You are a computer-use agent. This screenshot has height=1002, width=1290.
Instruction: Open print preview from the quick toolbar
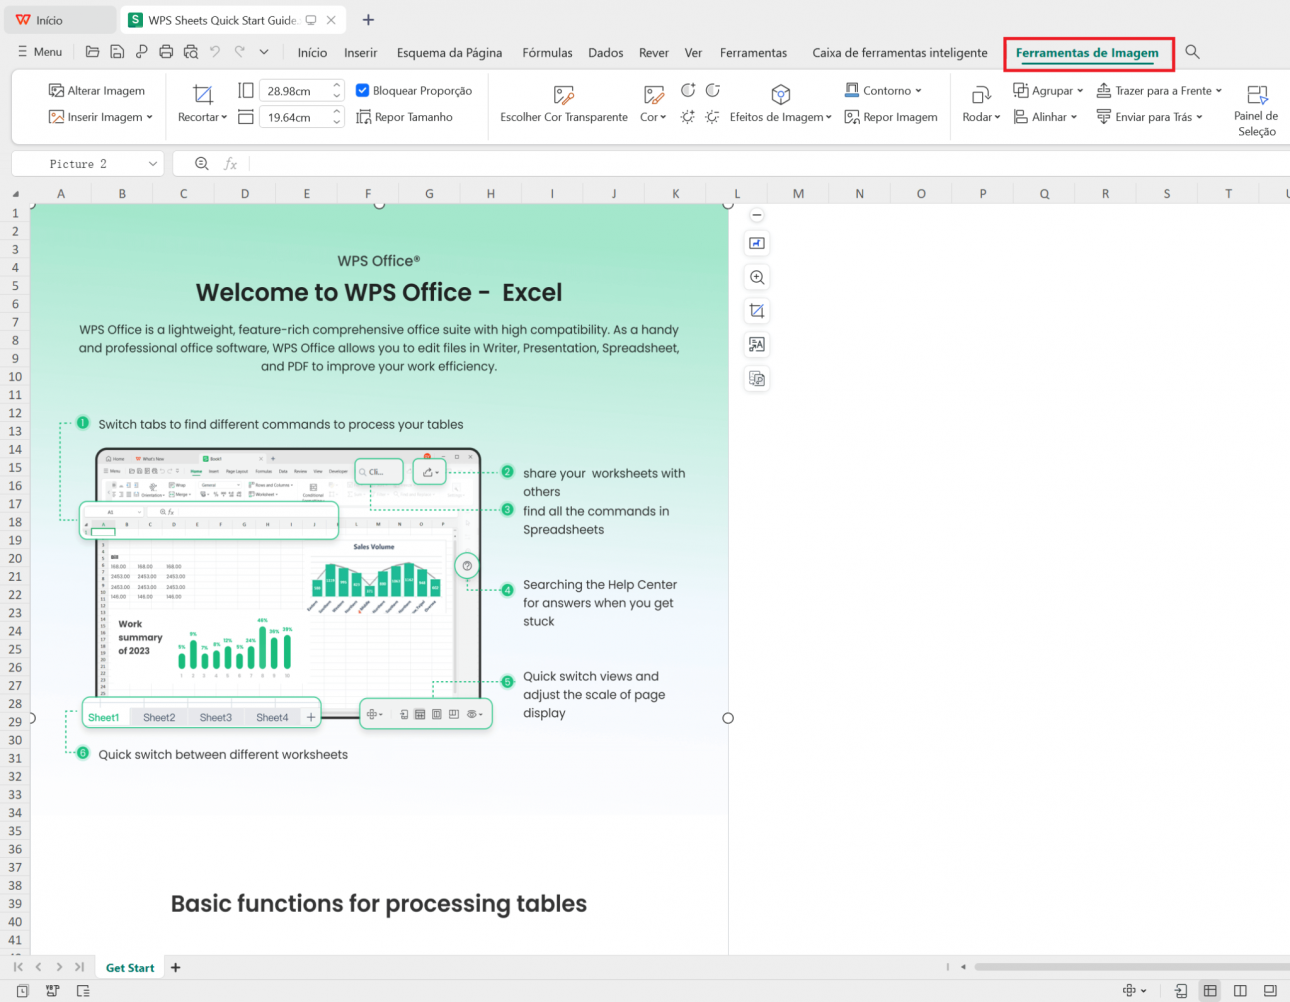(190, 52)
